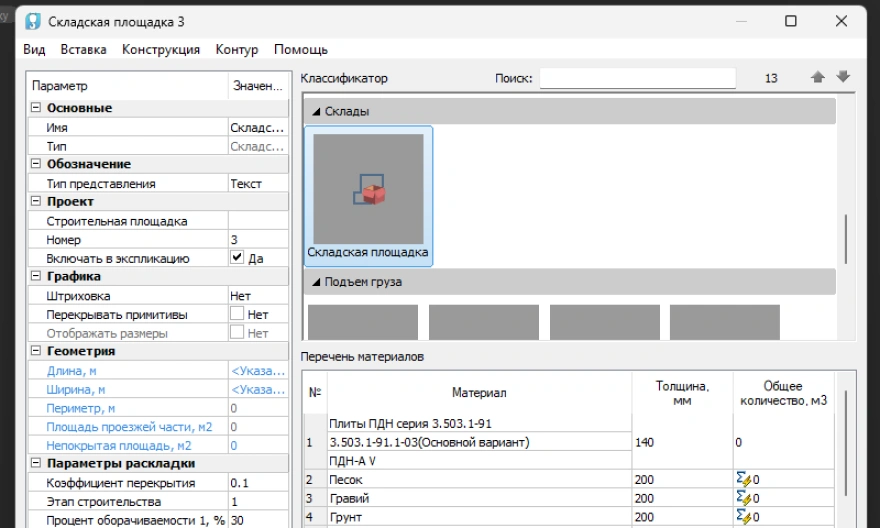880x528 pixels.
Task: Click the next result down arrow
Action: (843, 78)
